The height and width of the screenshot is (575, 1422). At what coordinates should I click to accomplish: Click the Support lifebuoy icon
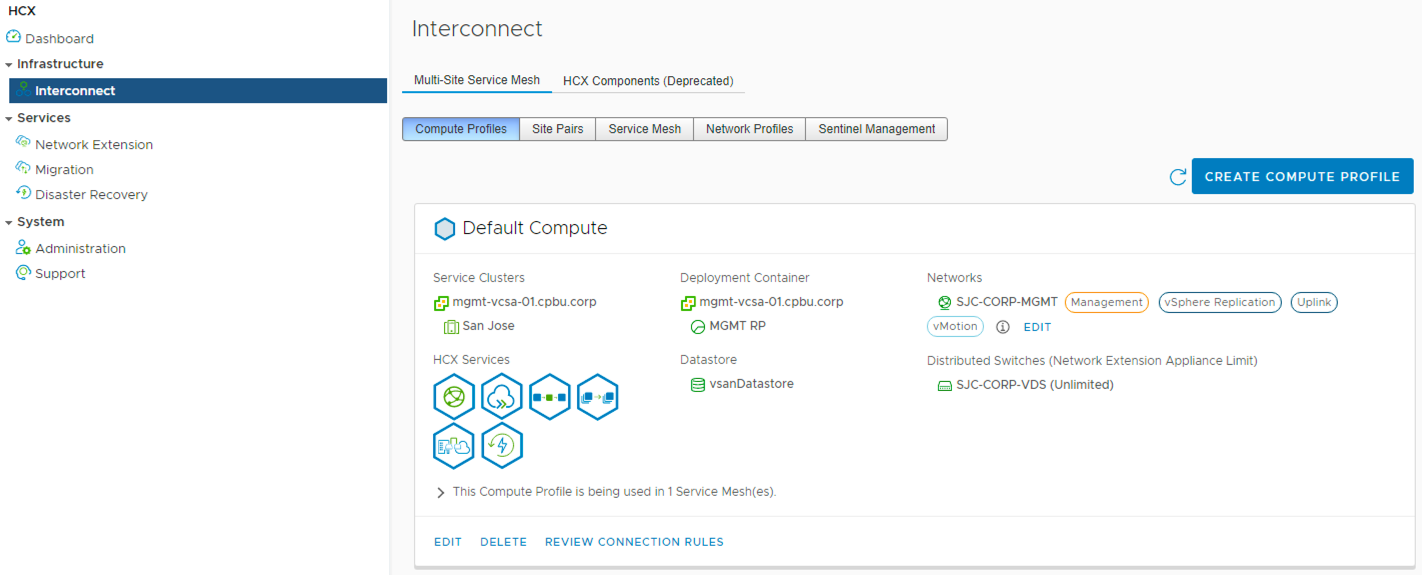coord(23,272)
